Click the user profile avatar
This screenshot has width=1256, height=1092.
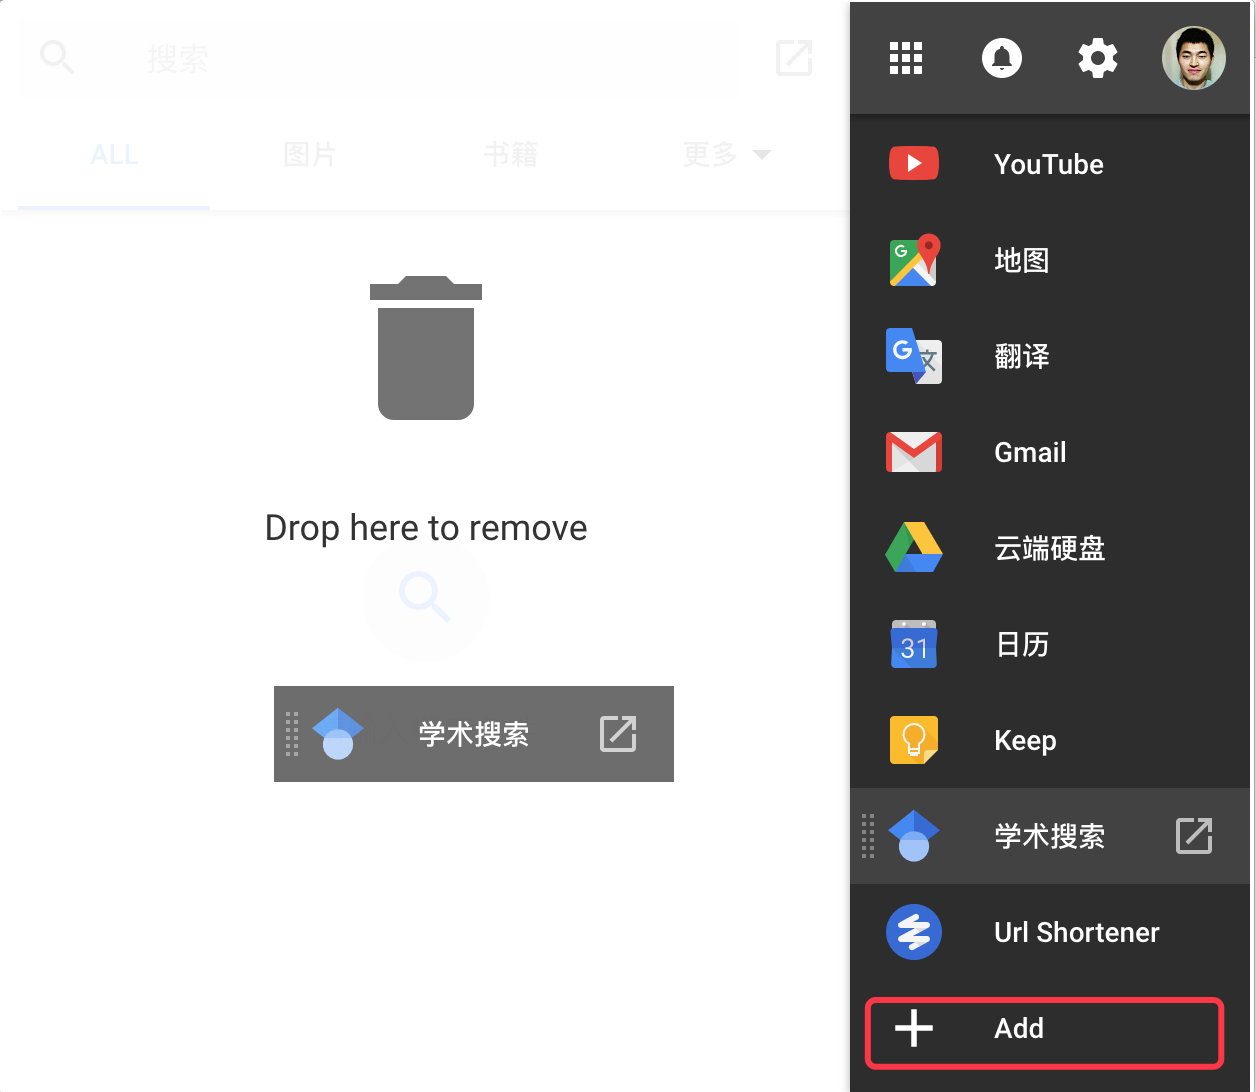(x=1194, y=58)
